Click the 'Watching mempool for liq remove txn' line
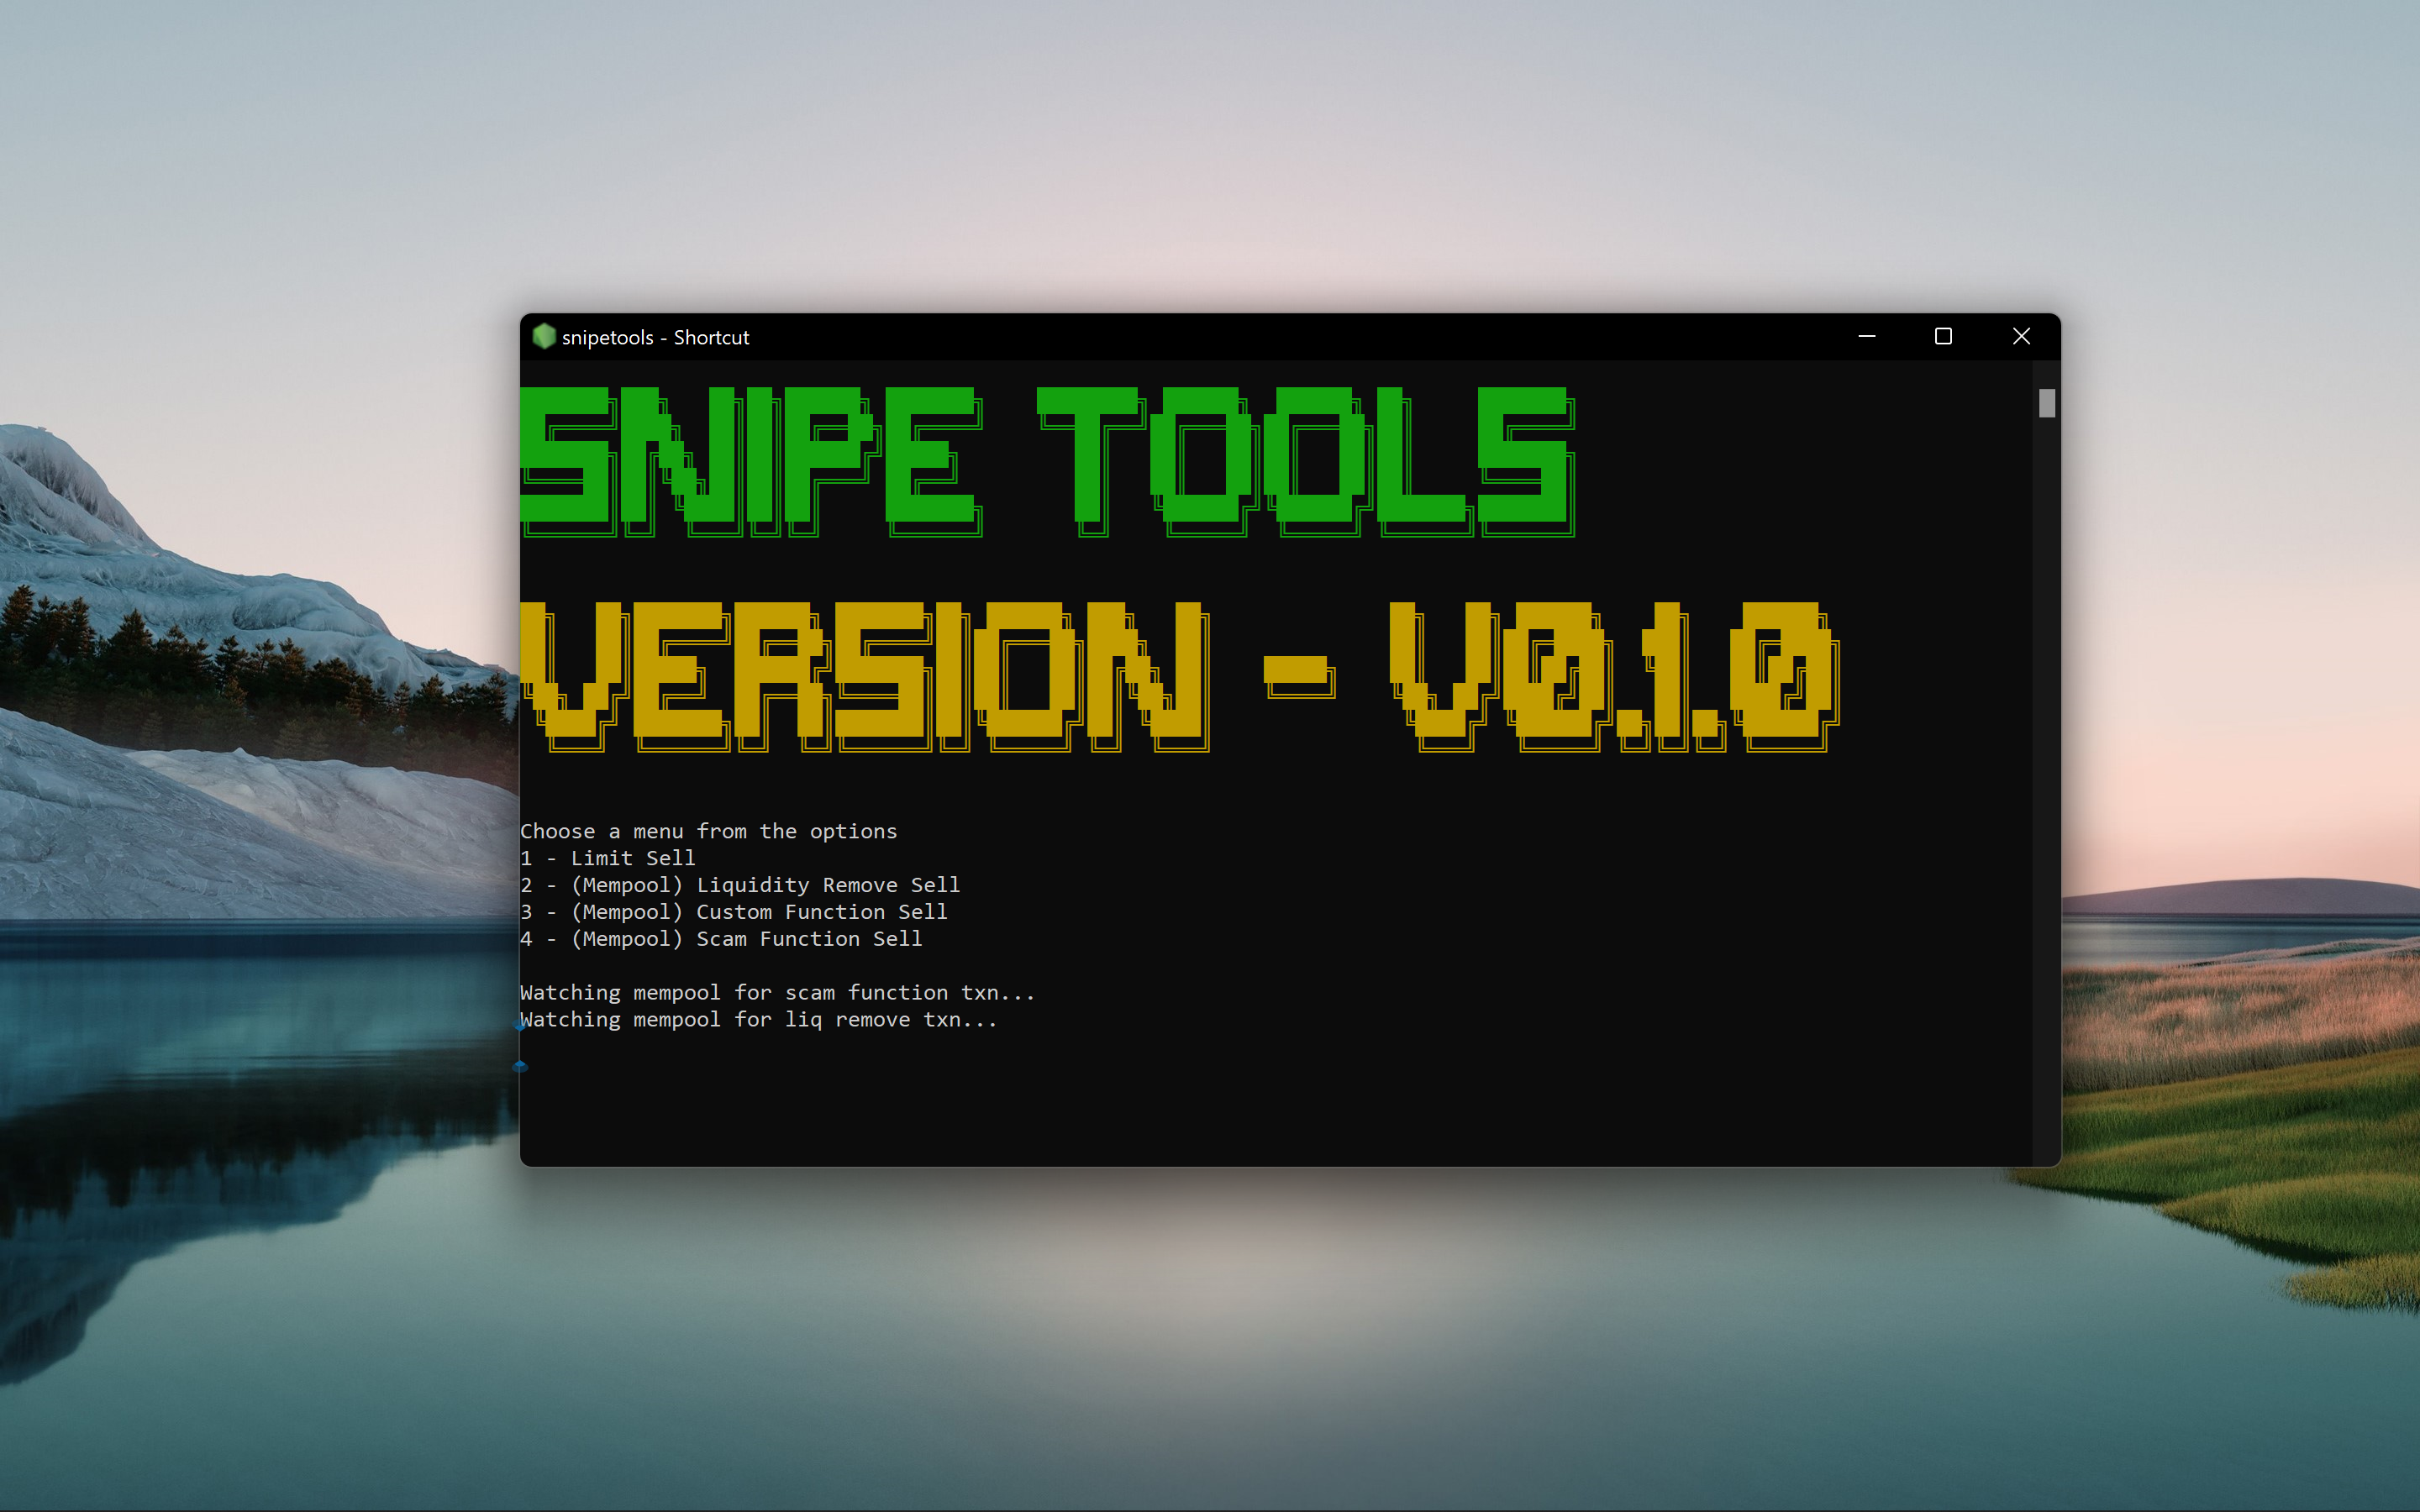2420x1512 pixels. coord(758,1019)
